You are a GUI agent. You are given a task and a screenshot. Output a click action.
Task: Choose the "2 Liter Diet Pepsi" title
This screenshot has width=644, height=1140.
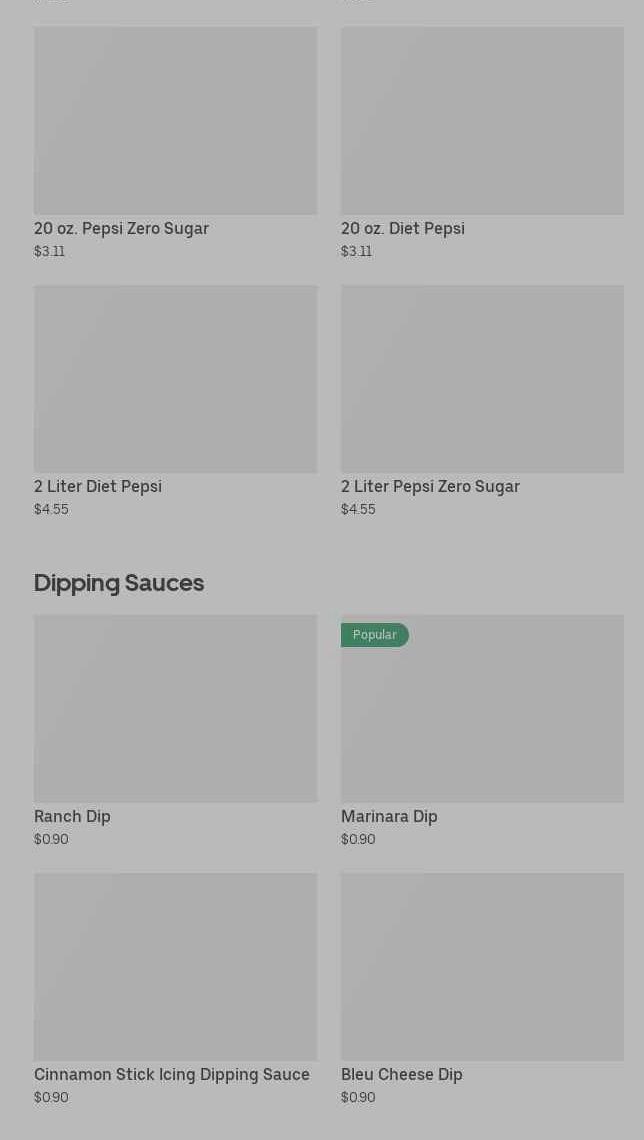(98, 486)
